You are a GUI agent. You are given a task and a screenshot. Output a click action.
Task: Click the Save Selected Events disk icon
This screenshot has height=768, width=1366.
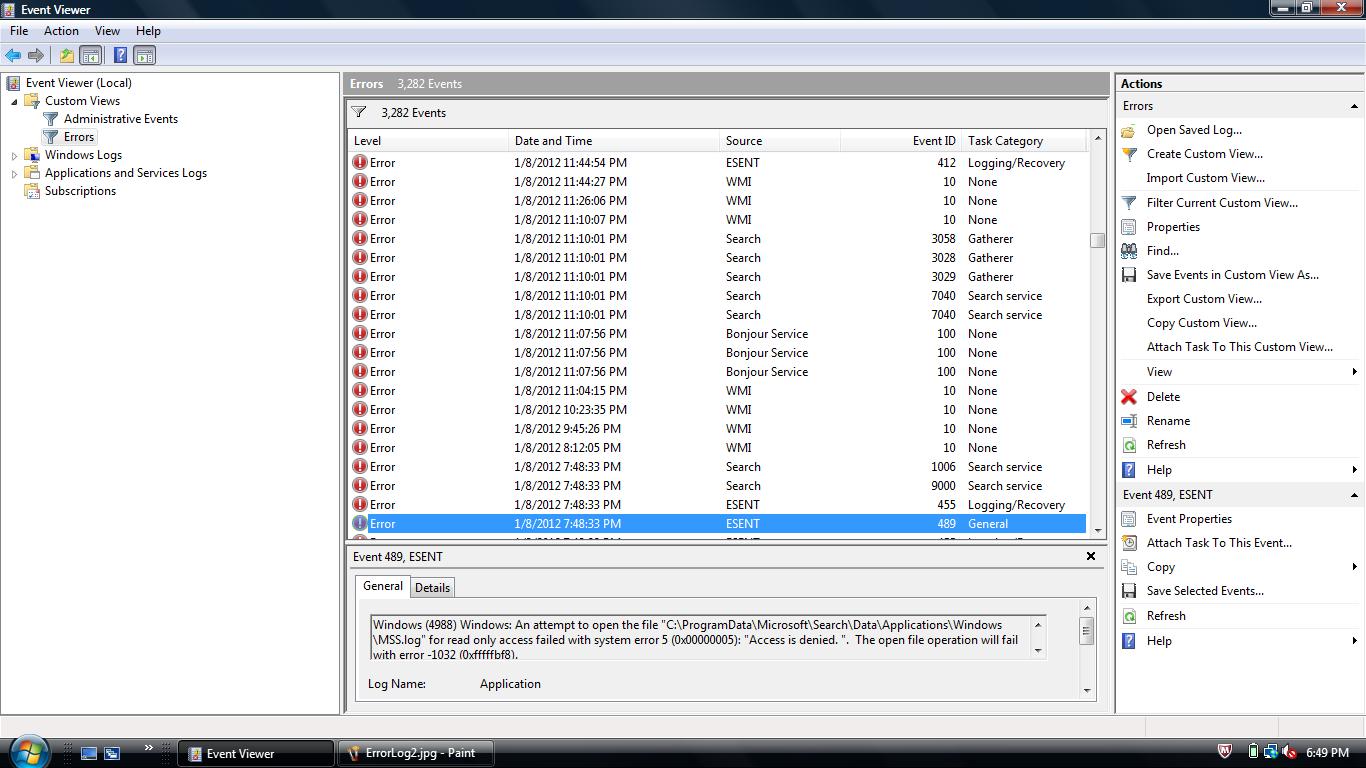click(x=1129, y=591)
